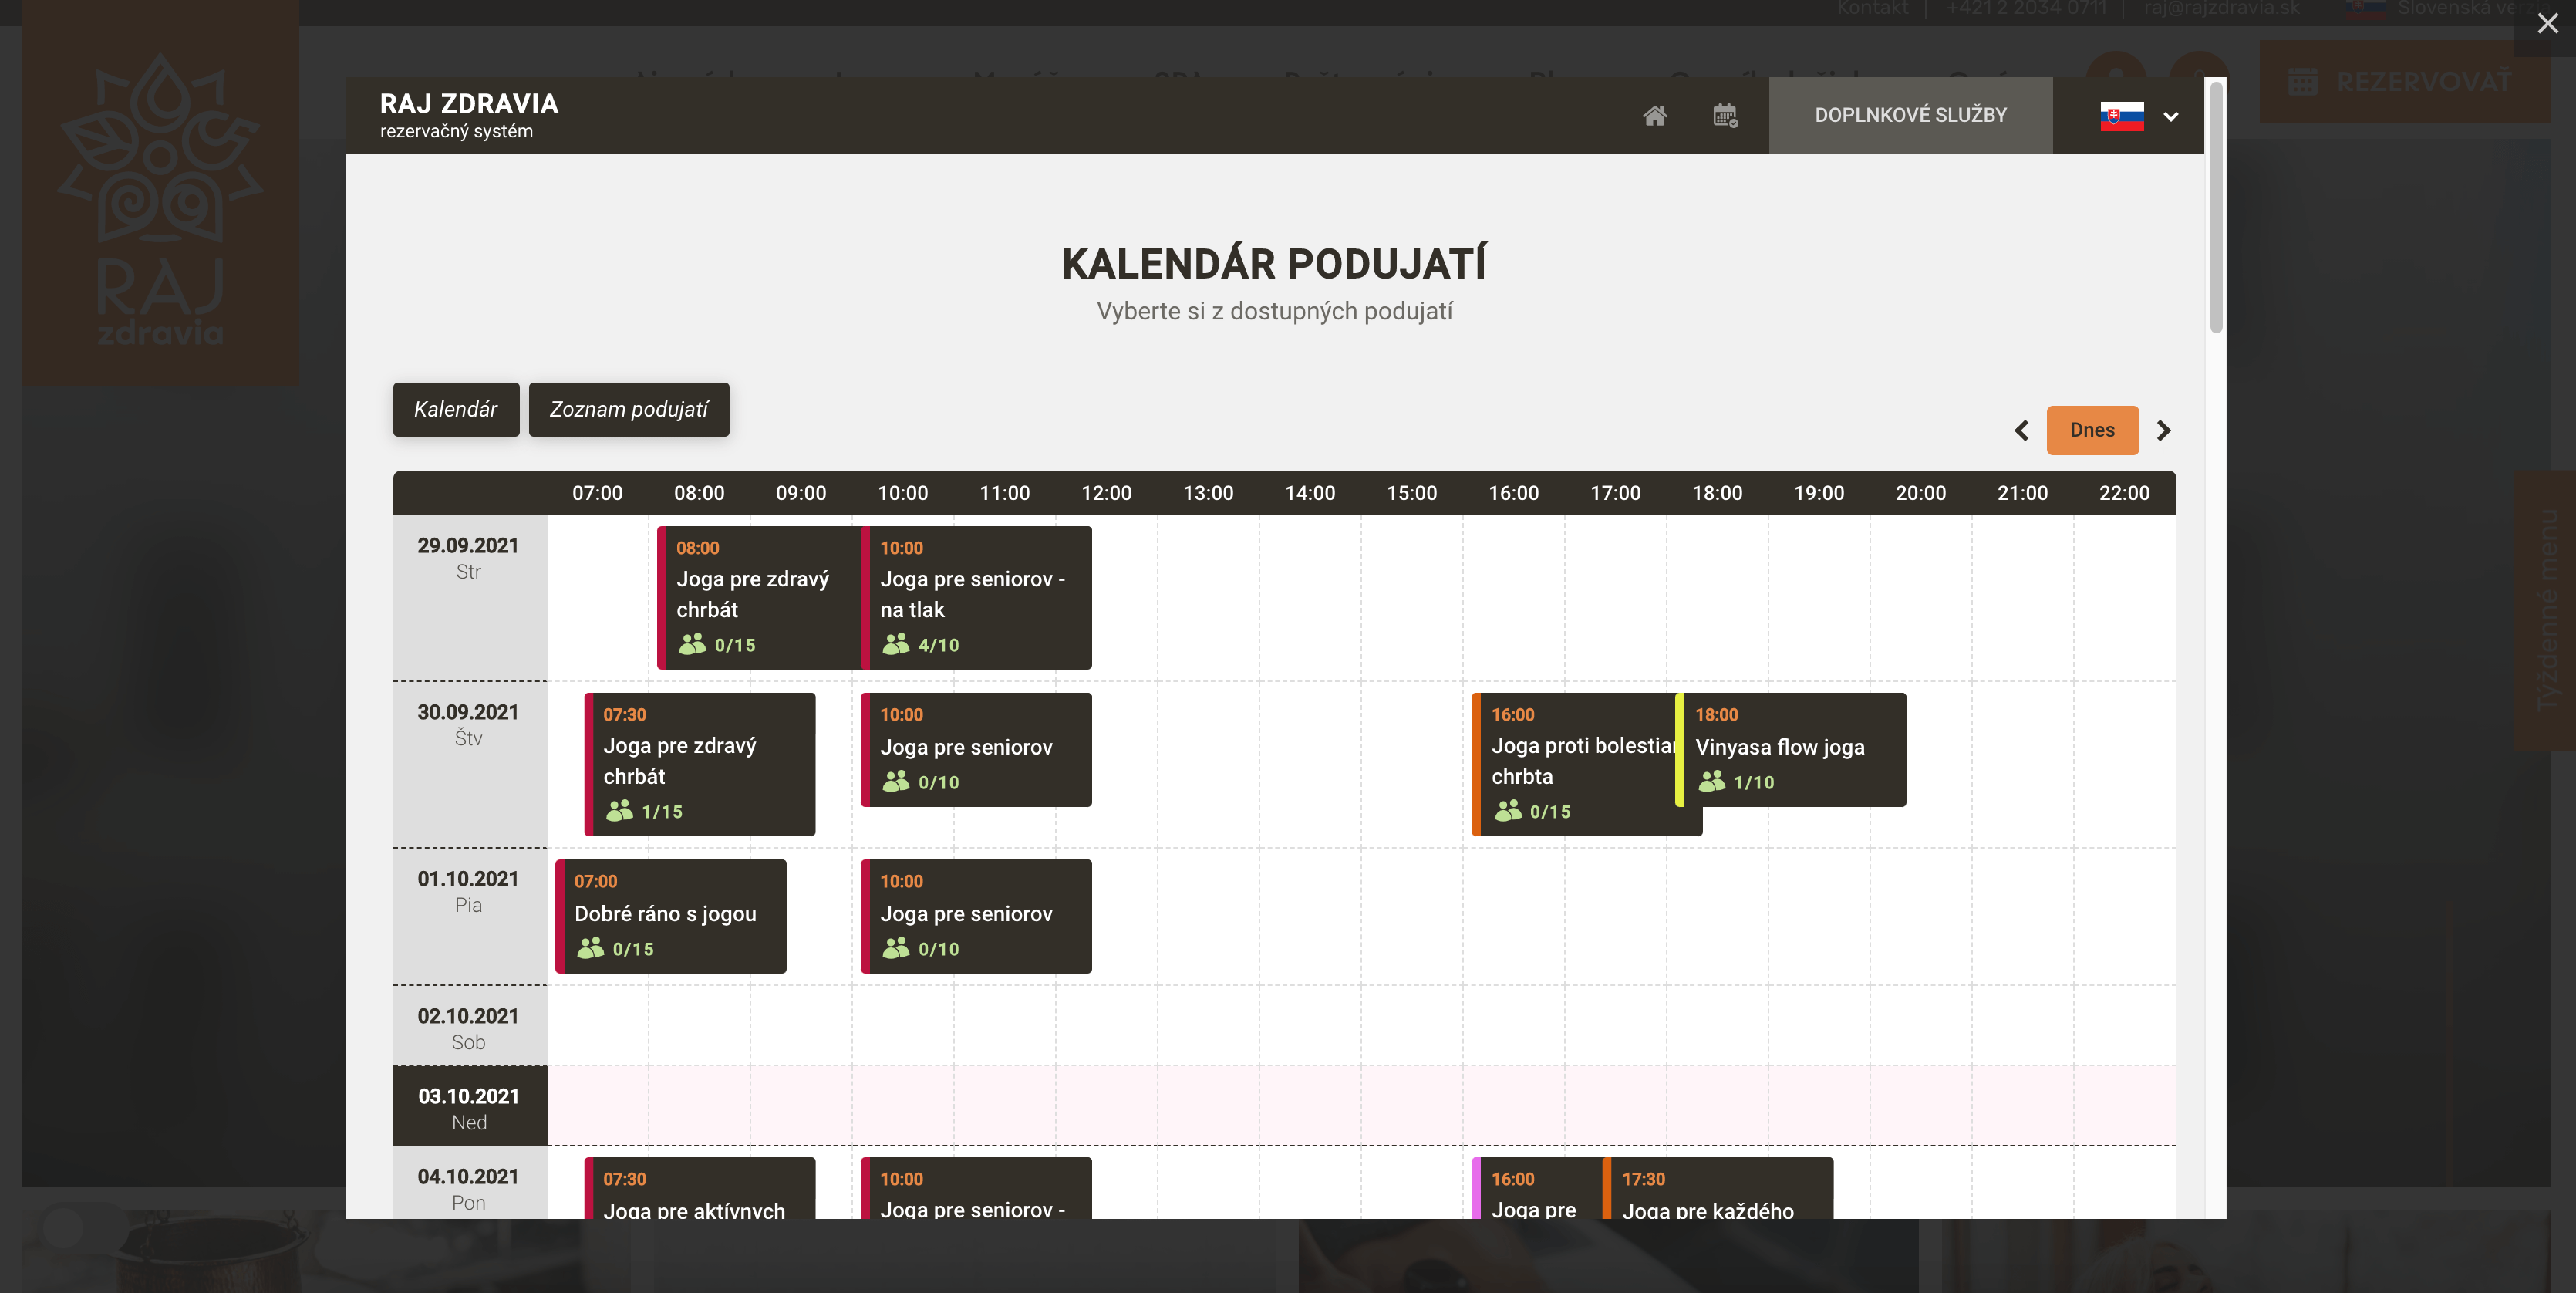Image resolution: width=2576 pixels, height=1293 pixels.
Task: Open 17:30 Joga pre každého event
Action: 1718,1188
